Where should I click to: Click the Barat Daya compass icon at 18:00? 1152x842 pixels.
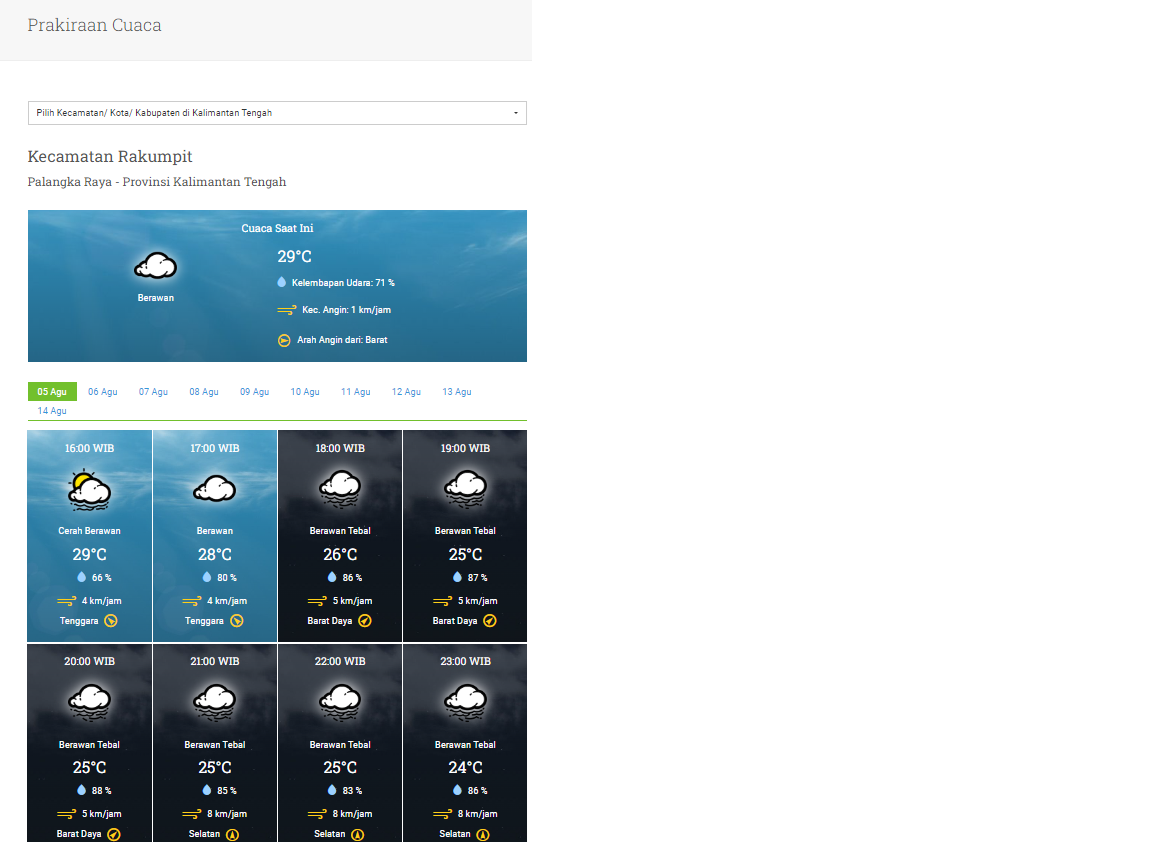click(365, 621)
